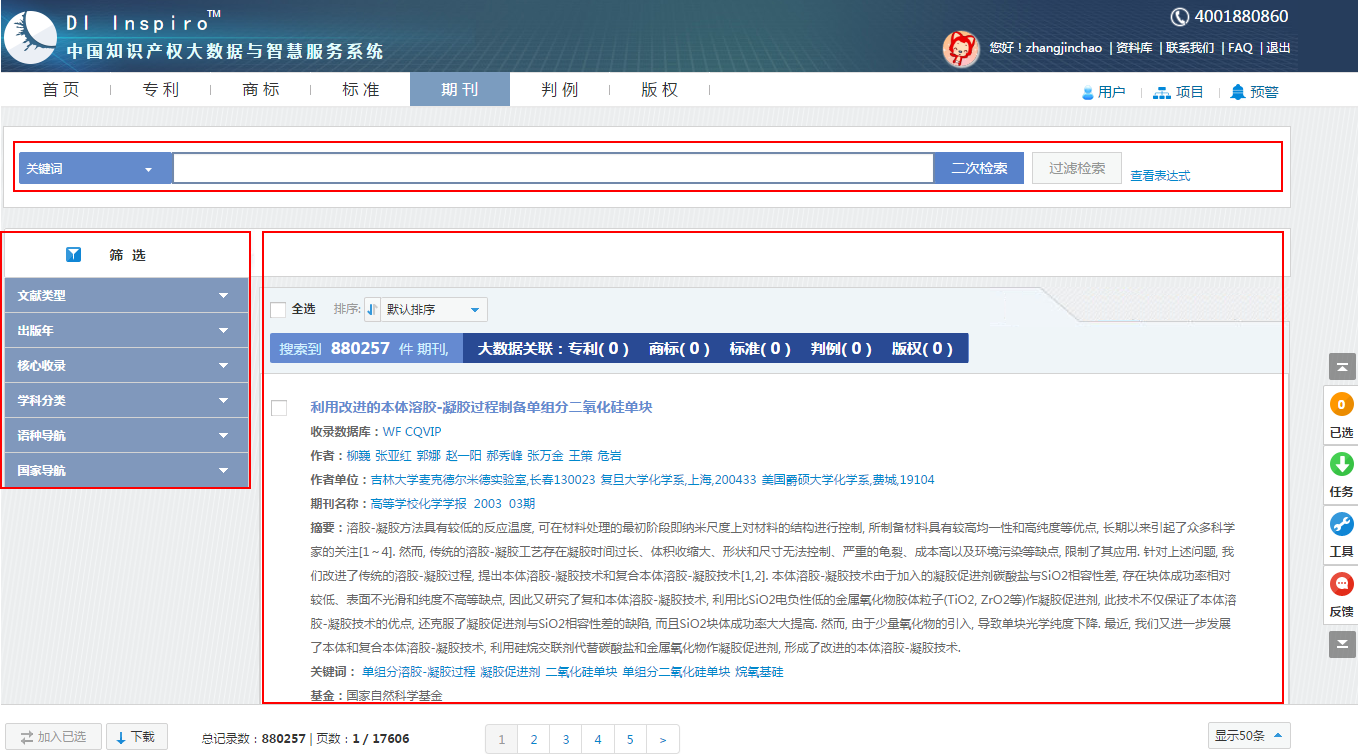Click the red 反馈 feedback chat icon
This screenshot has width=1358, height=754.
(1341, 584)
